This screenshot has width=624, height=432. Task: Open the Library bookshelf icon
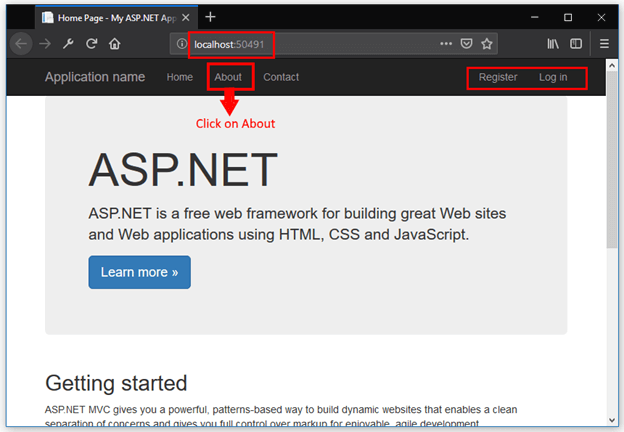coord(553,43)
